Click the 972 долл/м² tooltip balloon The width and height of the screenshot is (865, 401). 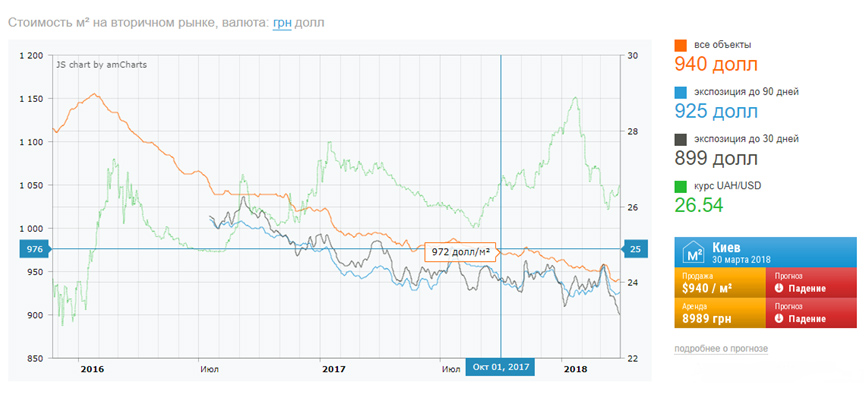pyautogui.click(x=458, y=251)
